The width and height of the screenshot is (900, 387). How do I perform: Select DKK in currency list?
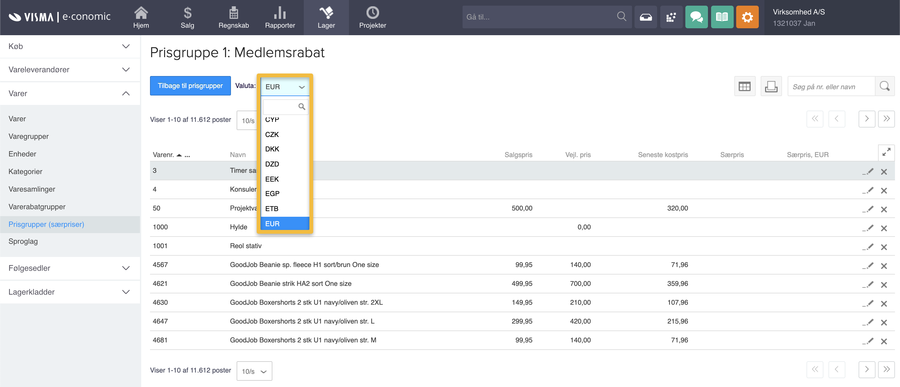(x=285, y=149)
